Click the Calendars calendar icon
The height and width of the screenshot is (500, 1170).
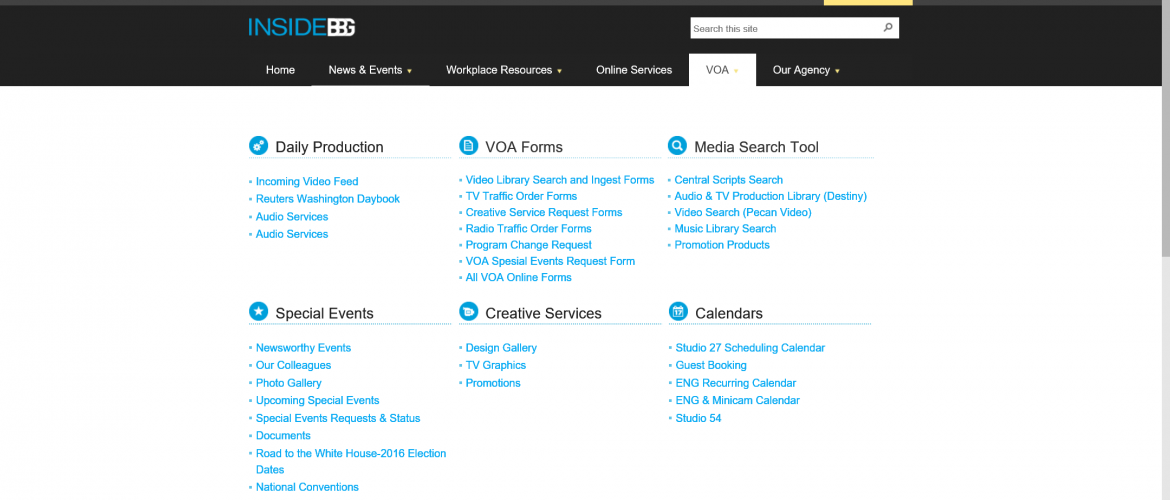[678, 311]
